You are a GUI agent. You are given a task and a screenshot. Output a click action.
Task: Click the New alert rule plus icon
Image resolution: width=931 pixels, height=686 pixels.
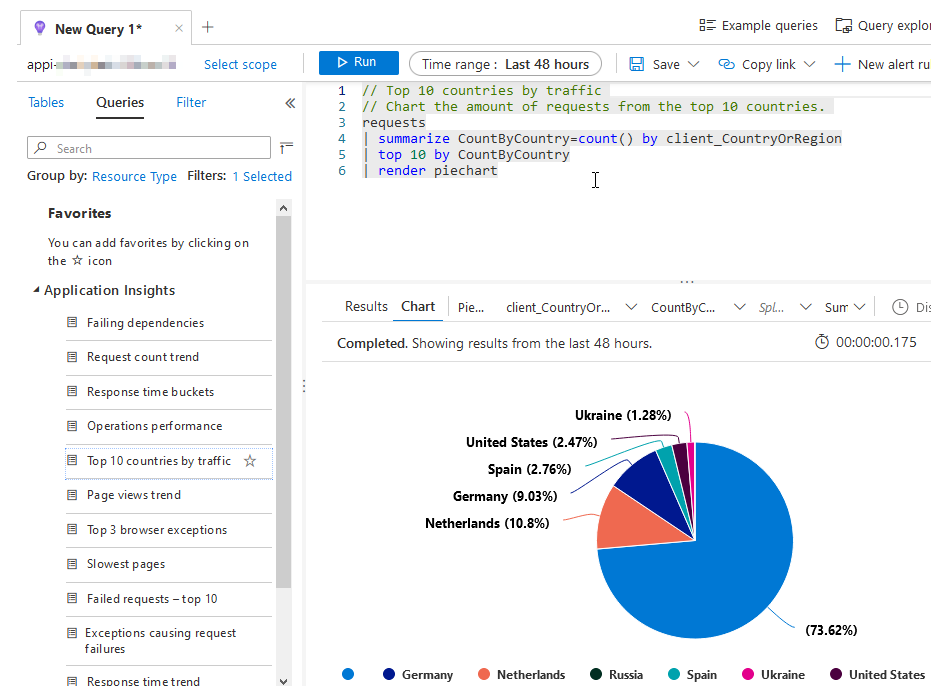(842, 64)
